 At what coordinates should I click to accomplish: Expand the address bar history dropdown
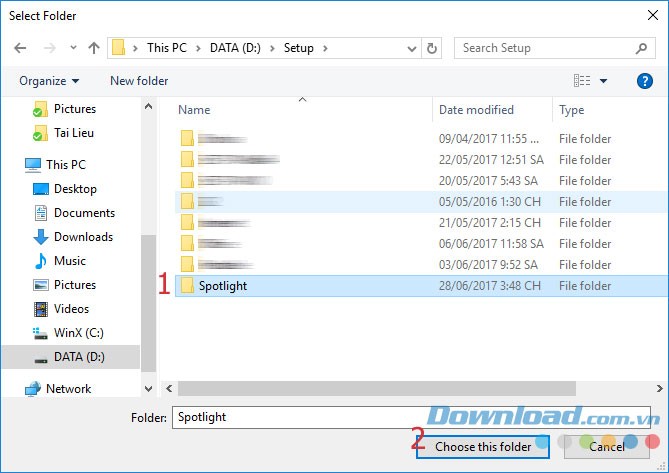tap(408, 48)
